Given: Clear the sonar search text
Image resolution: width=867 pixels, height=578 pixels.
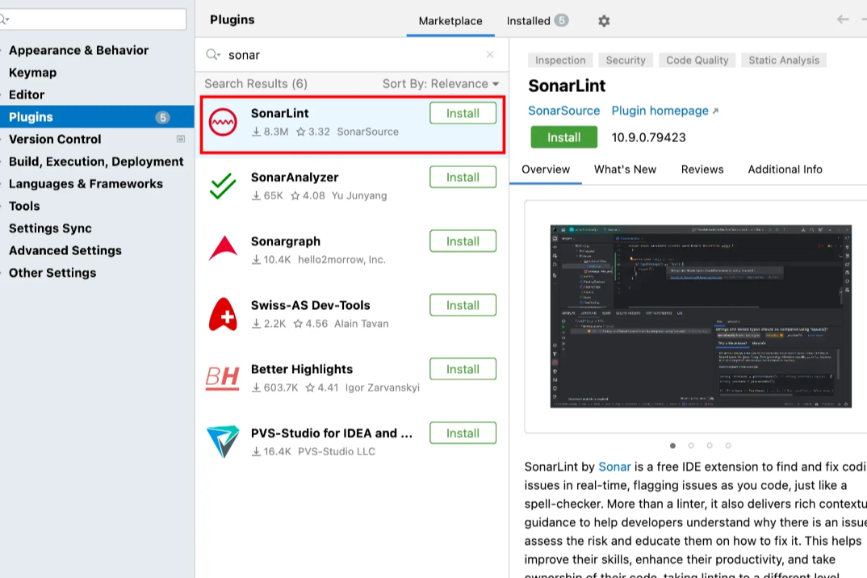Looking at the screenshot, I should 490,54.
